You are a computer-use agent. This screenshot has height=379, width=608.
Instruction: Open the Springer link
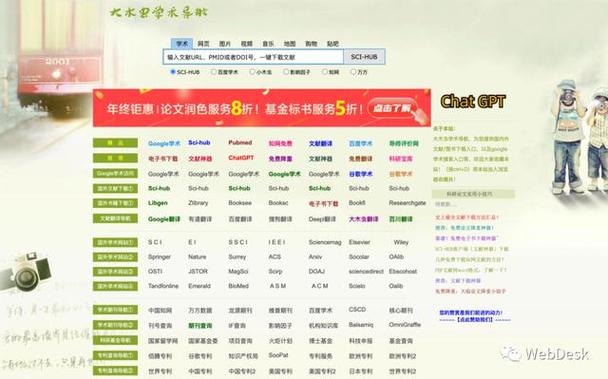coord(159,257)
